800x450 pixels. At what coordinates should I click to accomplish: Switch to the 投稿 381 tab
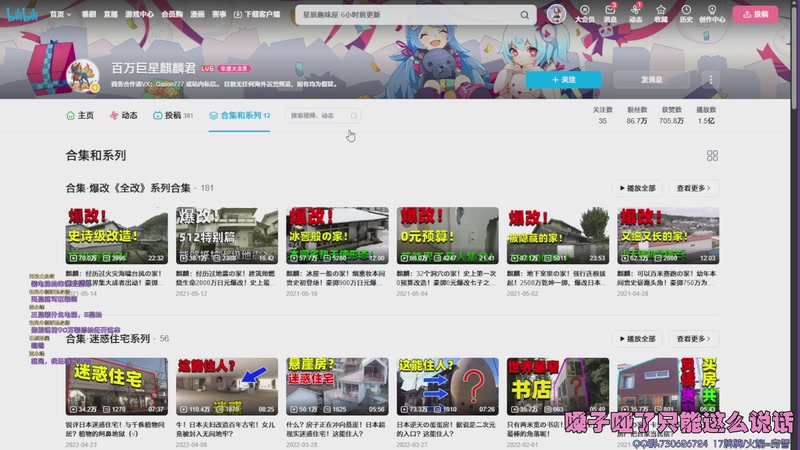[x=173, y=115]
